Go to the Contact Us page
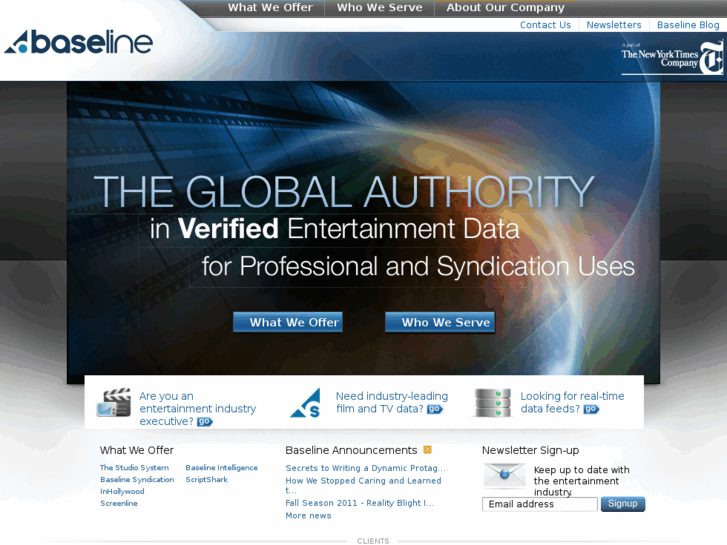Screen dimensions: 727x545 click(x=545, y=25)
